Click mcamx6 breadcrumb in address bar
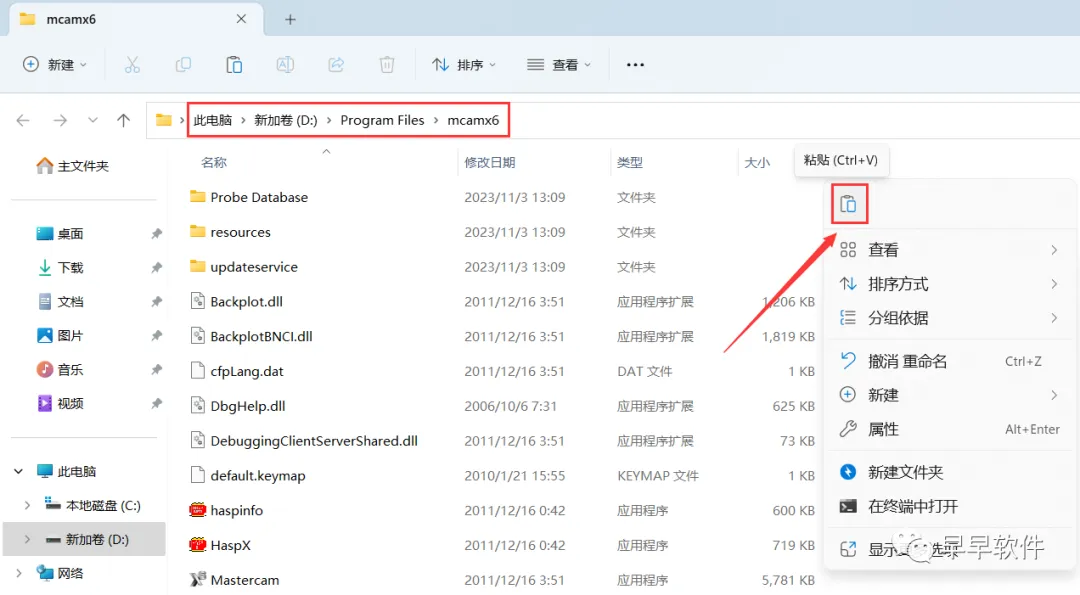 click(473, 121)
